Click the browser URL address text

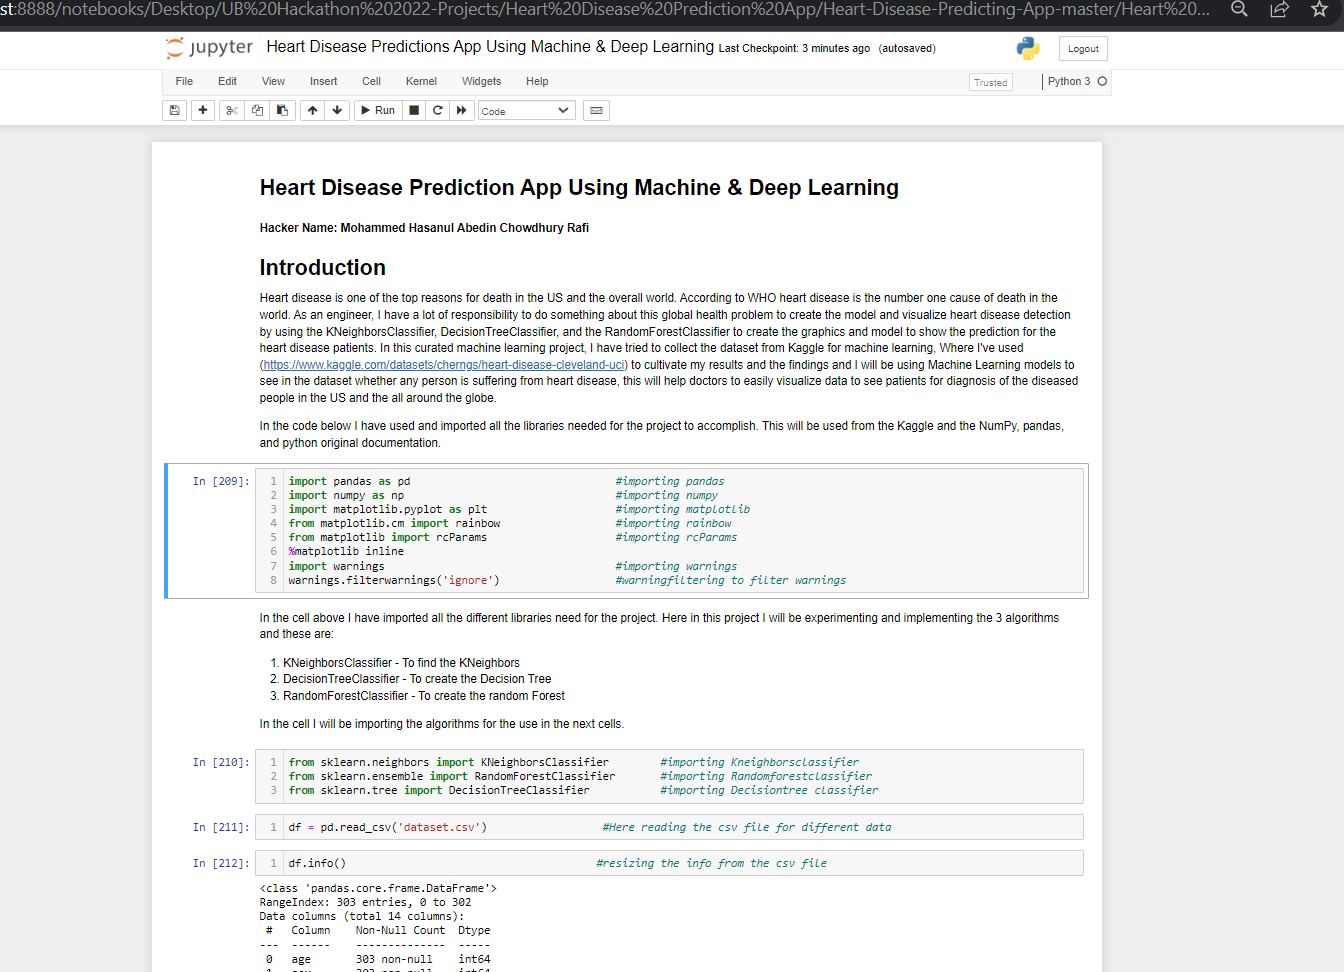(605, 9)
